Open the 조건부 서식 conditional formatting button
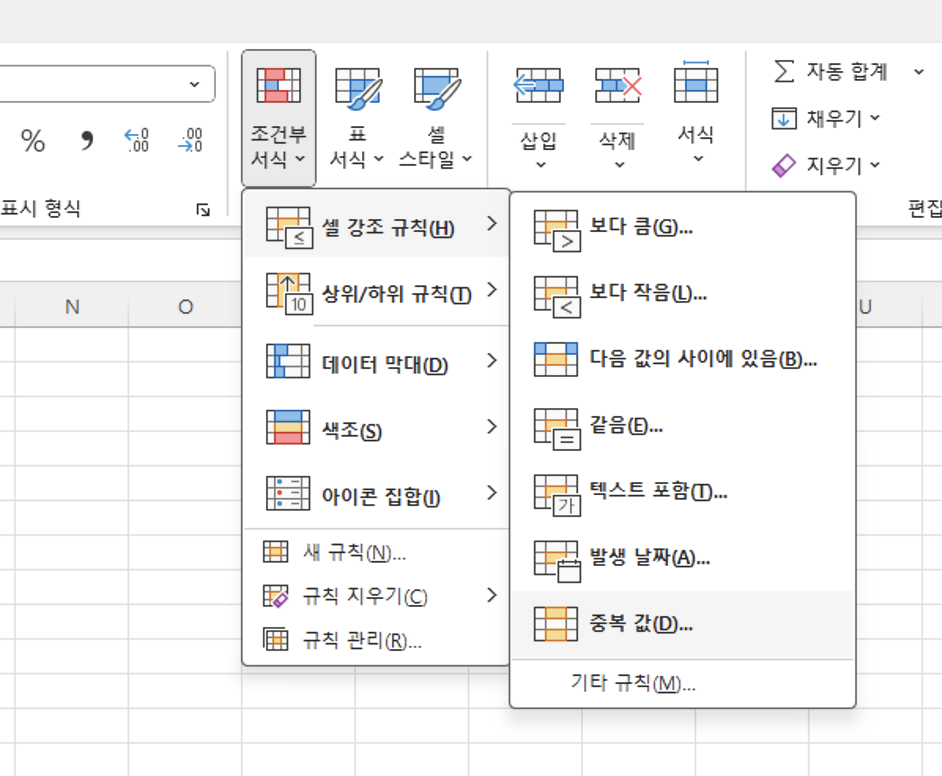Screen dimensions: 942x776 [x=279, y=118]
